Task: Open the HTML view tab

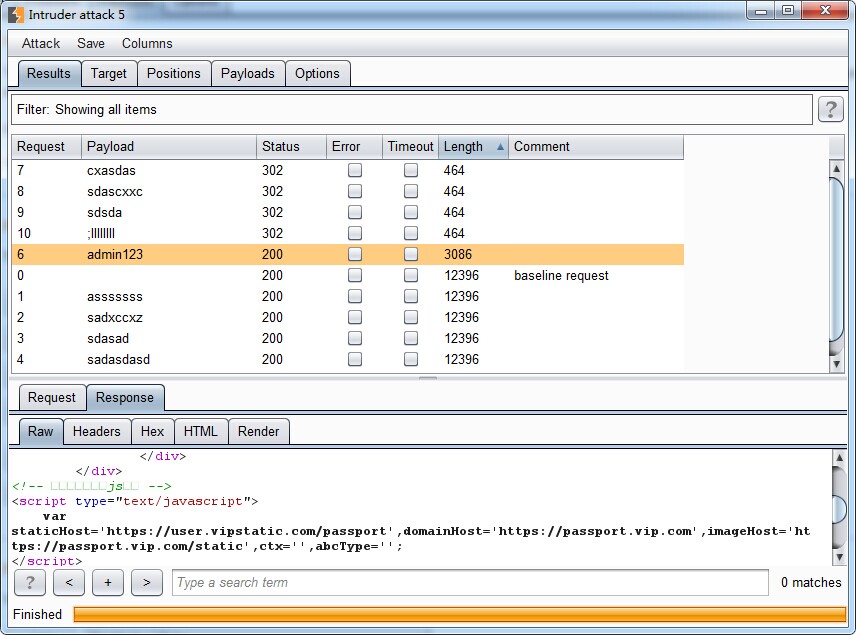Action: [x=200, y=431]
